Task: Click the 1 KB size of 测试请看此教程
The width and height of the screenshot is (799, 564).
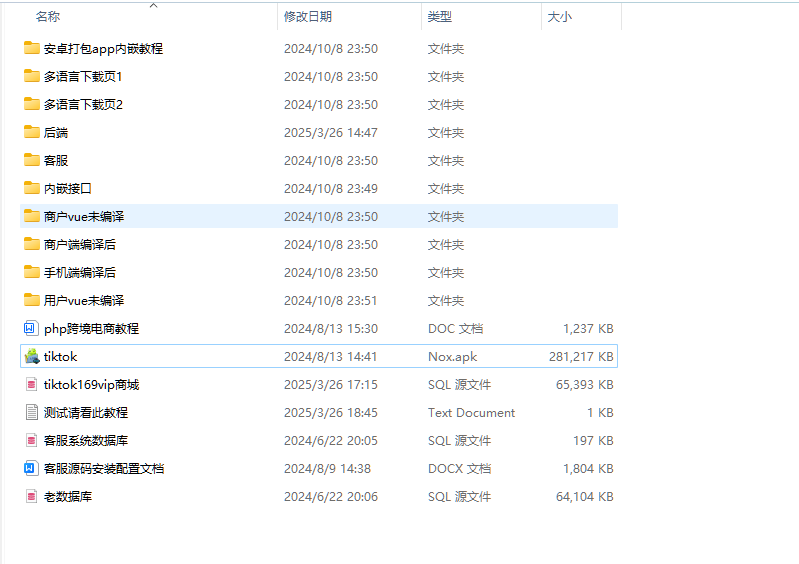Action: pyautogui.click(x=600, y=413)
